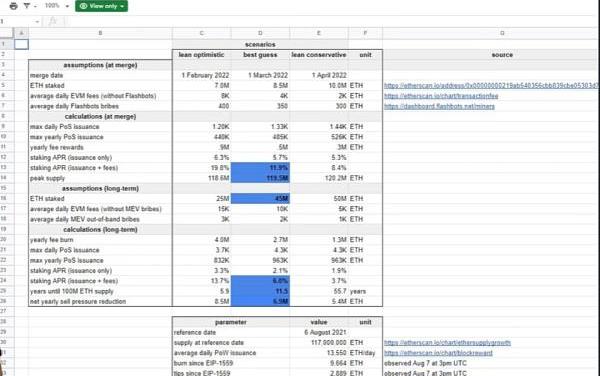
Task: Click the 117,000,000 supply value cell
Action: pos(319,343)
